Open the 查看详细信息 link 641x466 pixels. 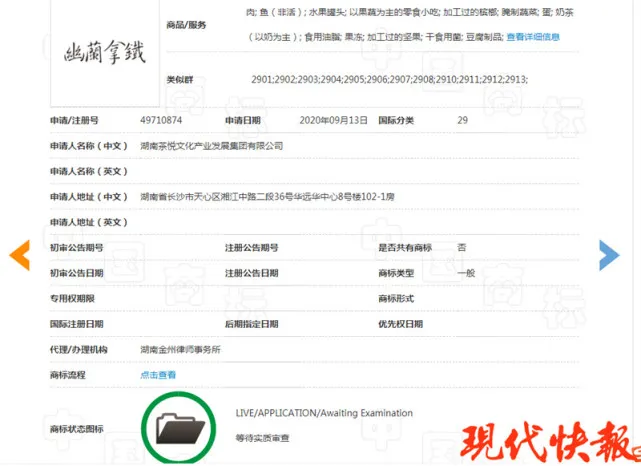click(533, 37)
